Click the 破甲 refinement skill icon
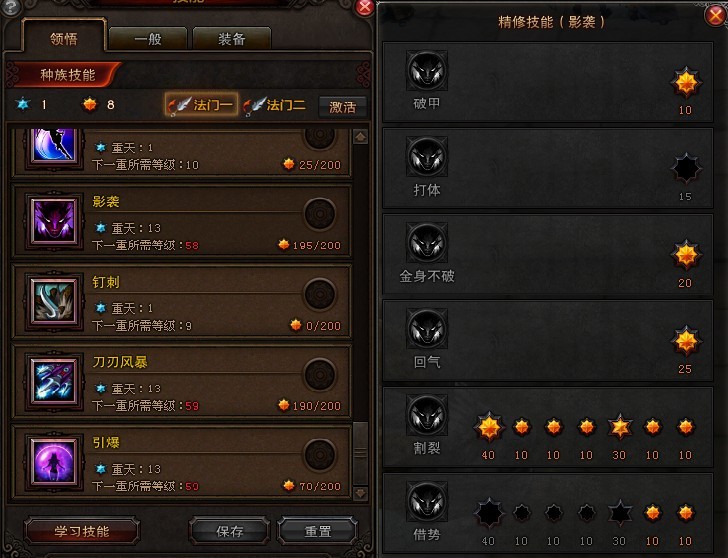 (427, 71)
